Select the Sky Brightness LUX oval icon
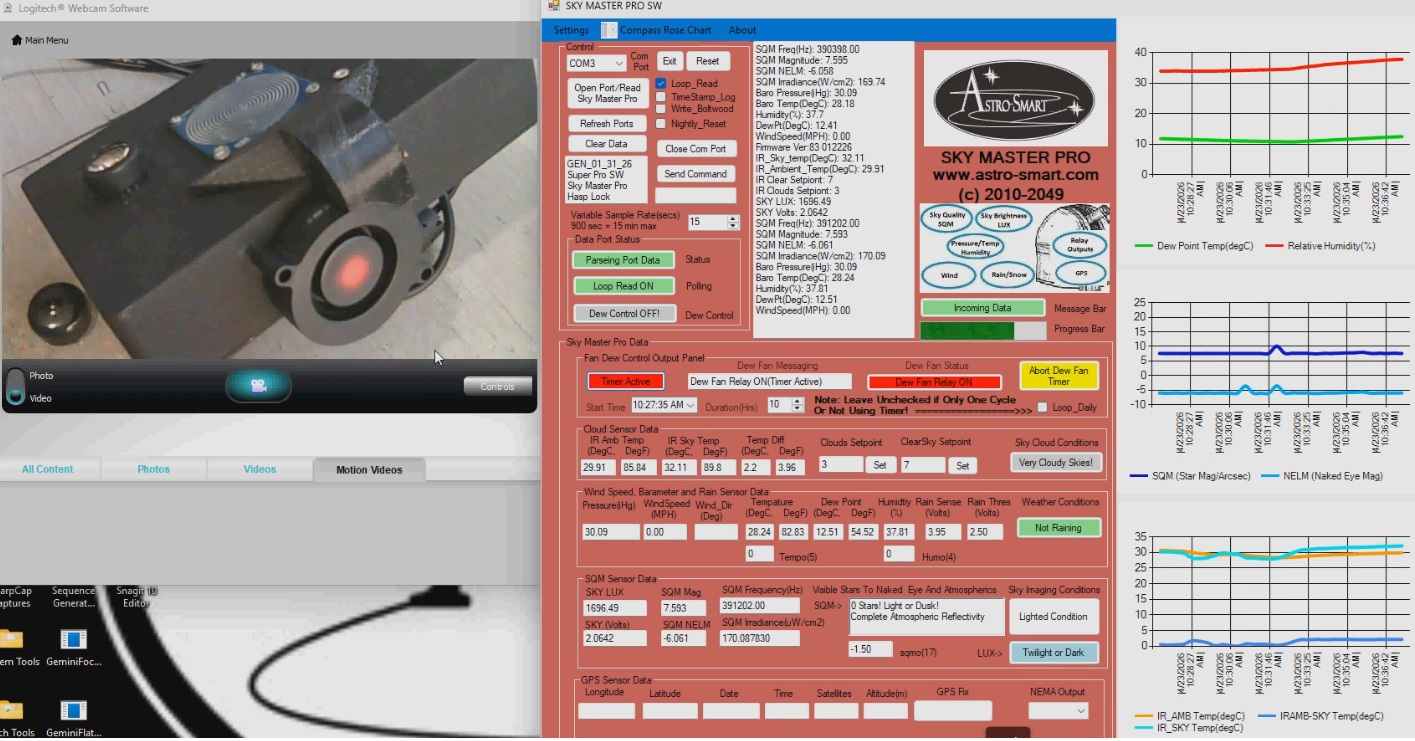This screenshot has width=1415, height=741. tap(1004, 220)
